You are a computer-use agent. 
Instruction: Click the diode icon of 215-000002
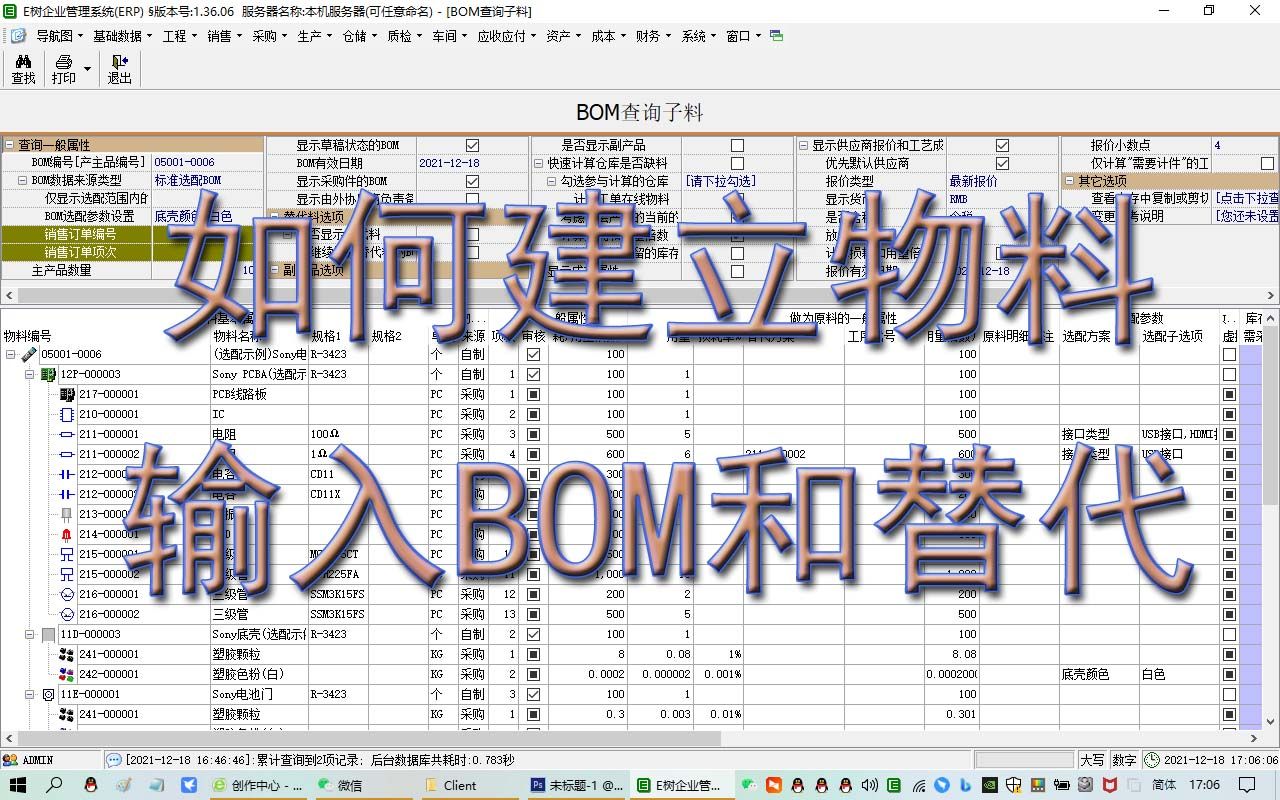click(x=67, y=574)
